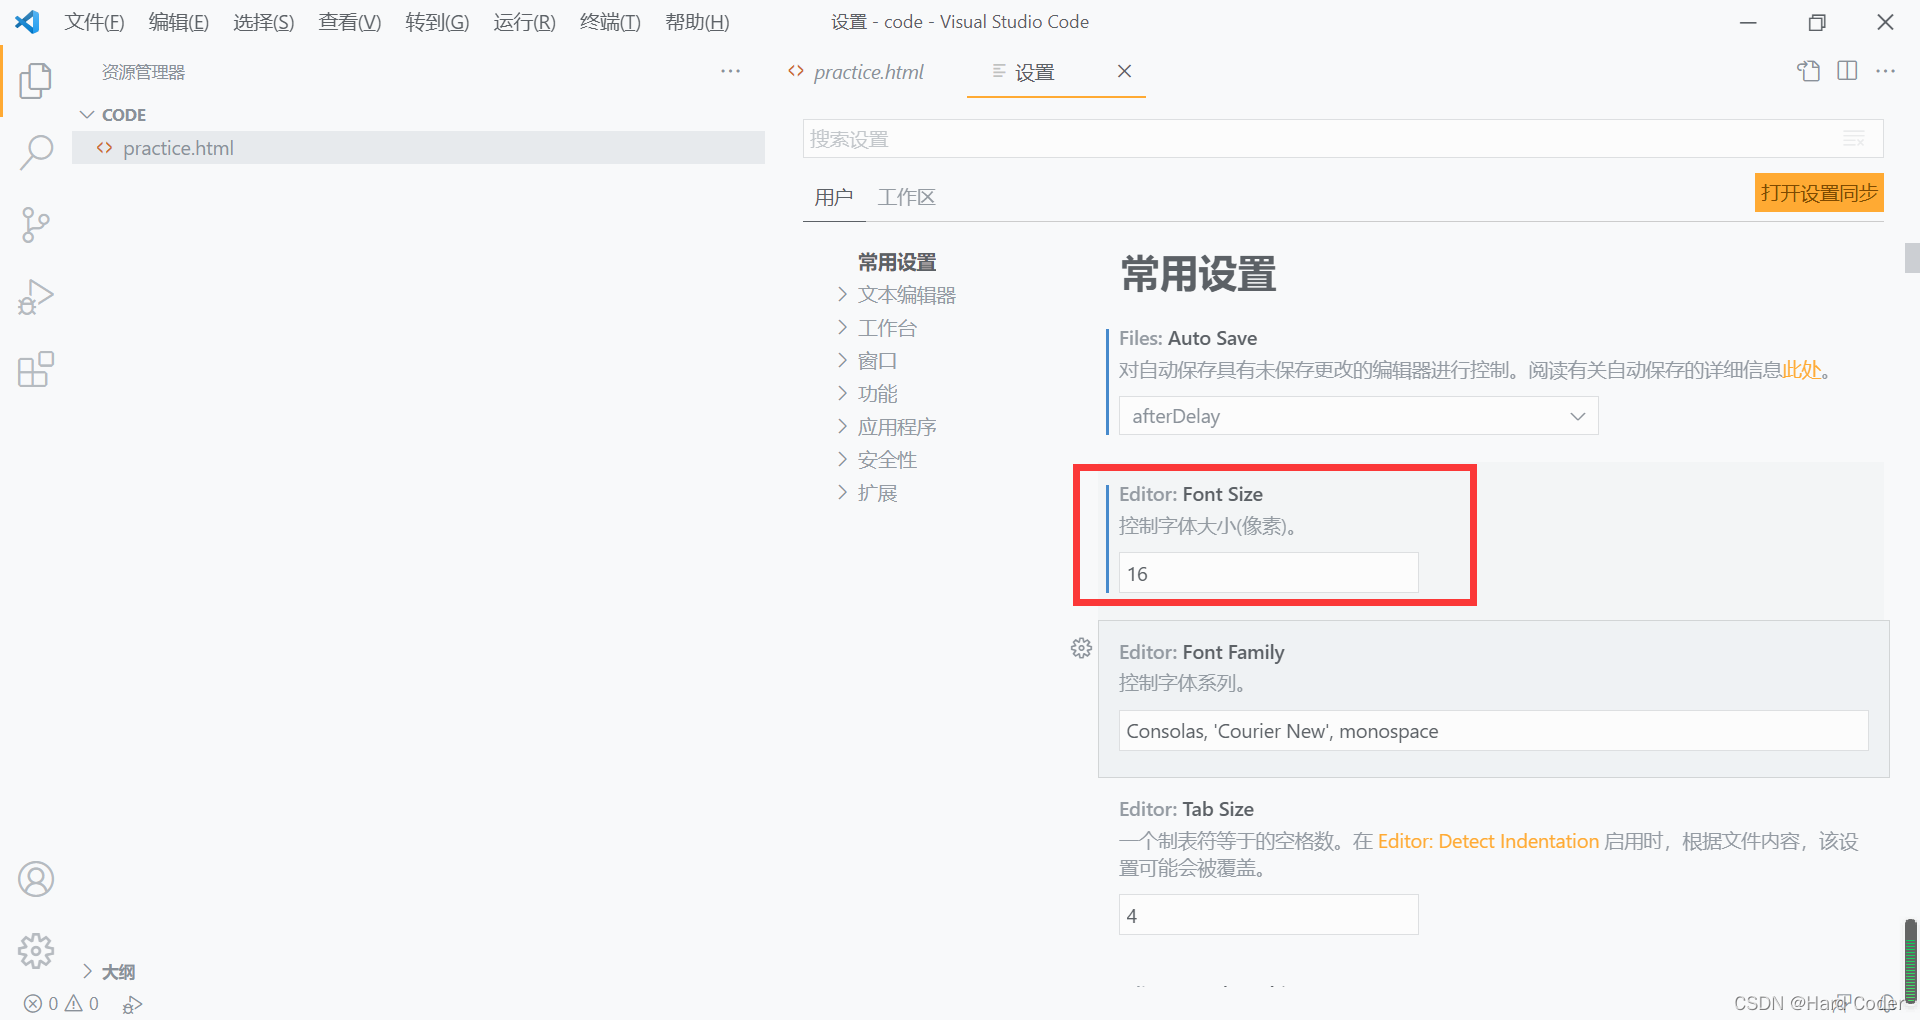The height and width of the screenshot is (1020, 1920).
Task: Click the 搜索设置 search box
Action: 1342,139
